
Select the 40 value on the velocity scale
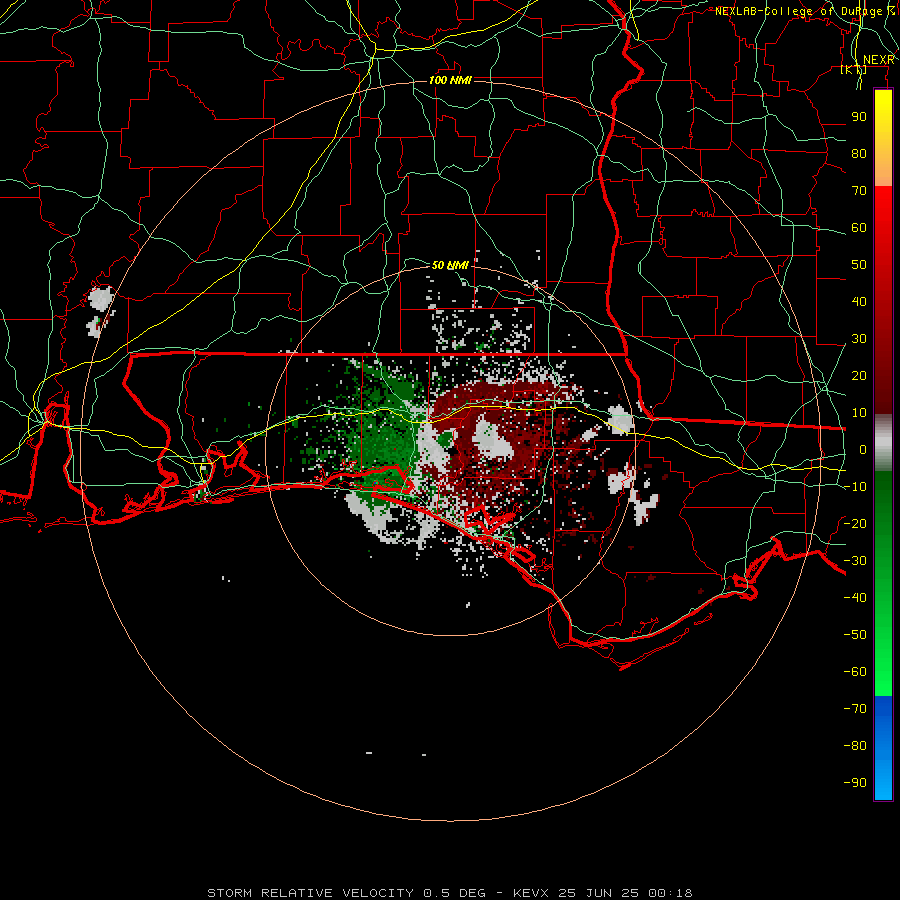pos(859,301)
